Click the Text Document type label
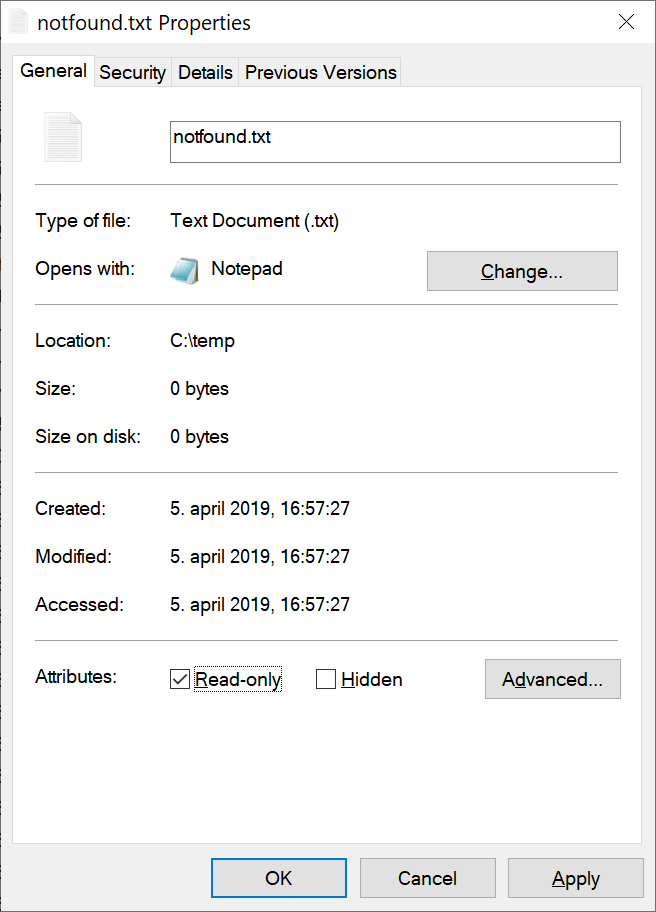The image size is (656, 912). pos(254,220)
